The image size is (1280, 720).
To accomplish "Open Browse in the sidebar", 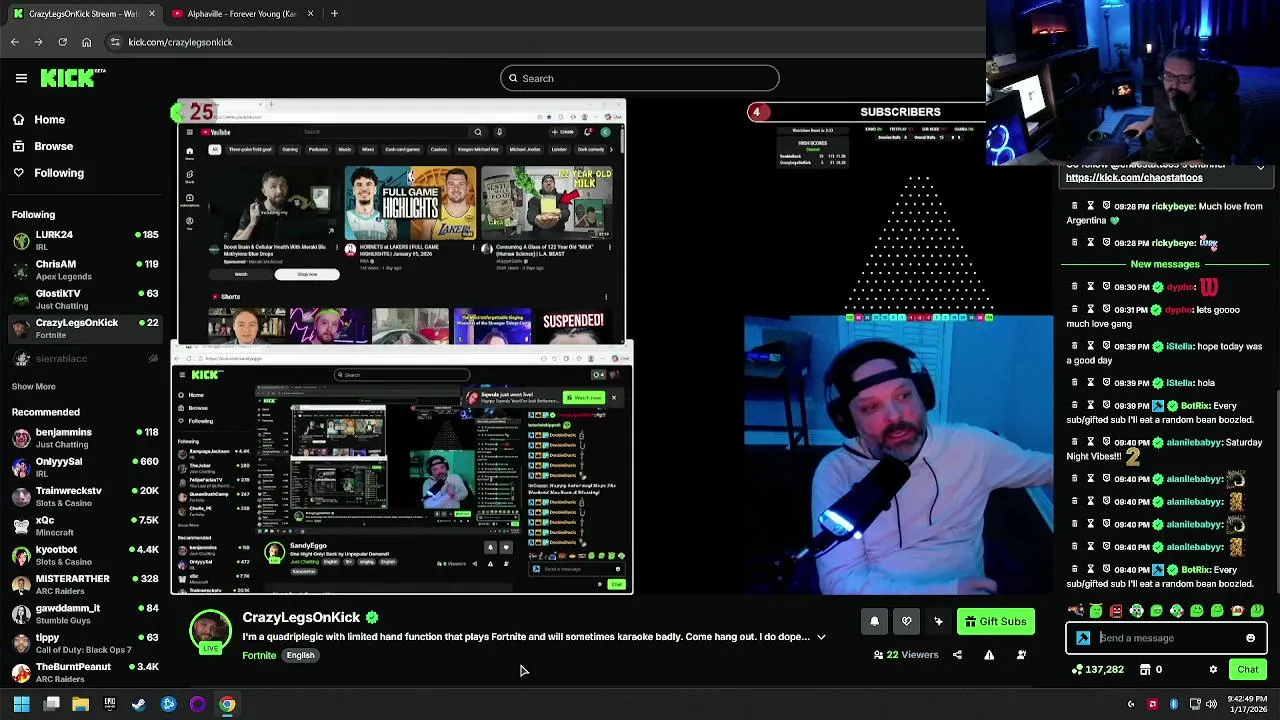I will tap(42, 146).
